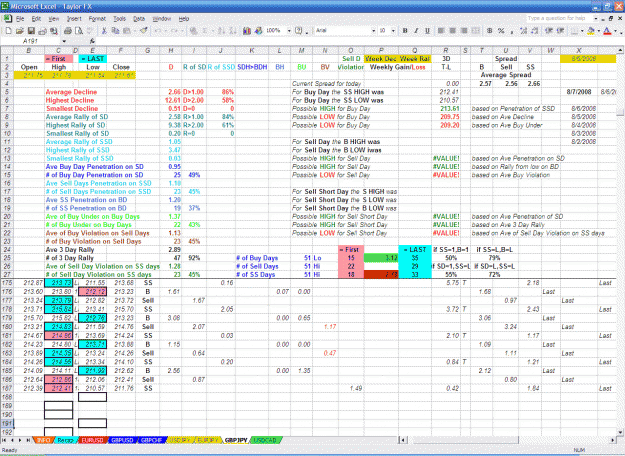Image resolution: width=625 pixels, height=456 pixels.
Task: Click the horizontal scrollbar left arrow
Action: point(404,440)
